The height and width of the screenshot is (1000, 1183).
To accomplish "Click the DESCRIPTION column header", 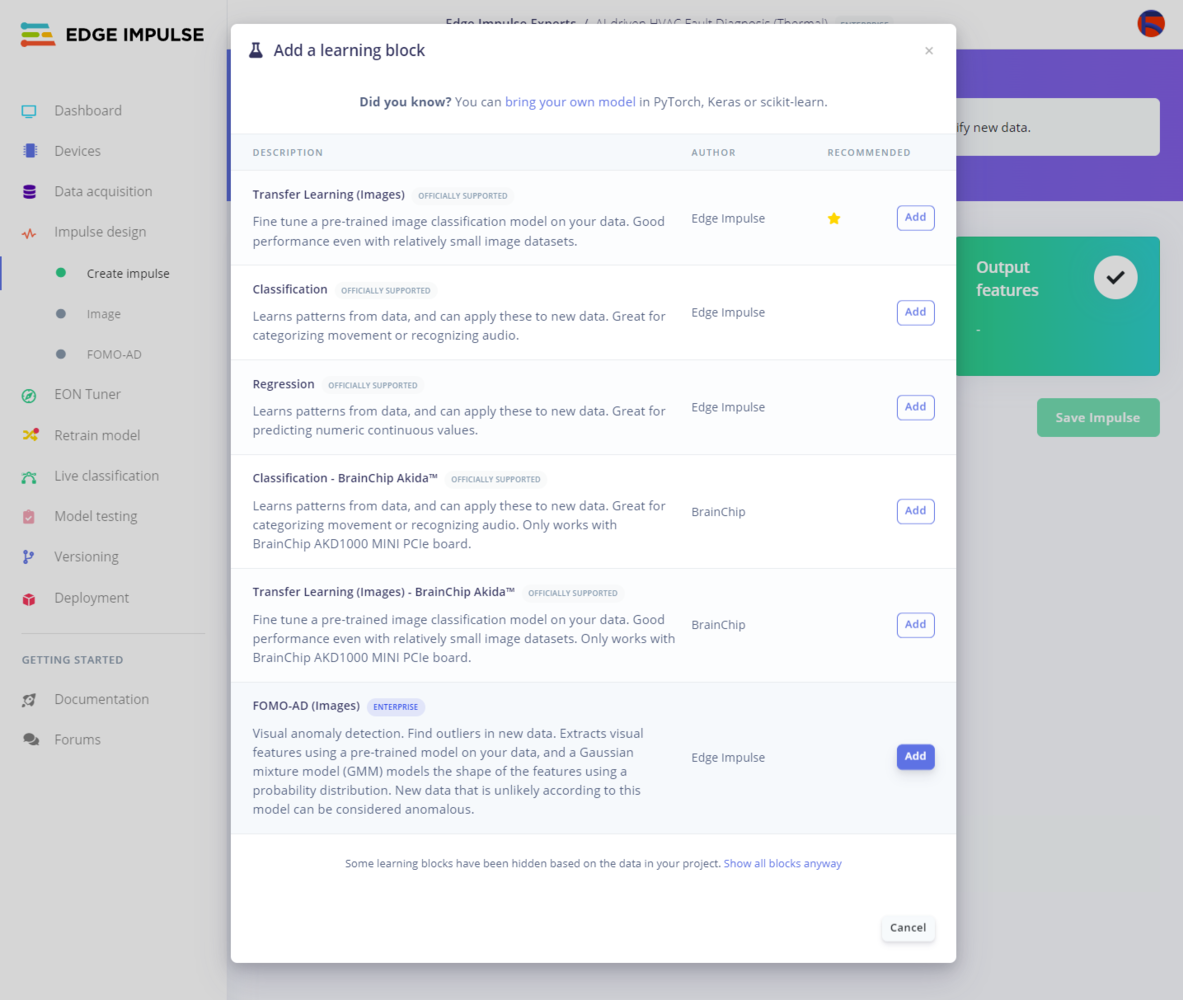I will click(x=287, y=152).
